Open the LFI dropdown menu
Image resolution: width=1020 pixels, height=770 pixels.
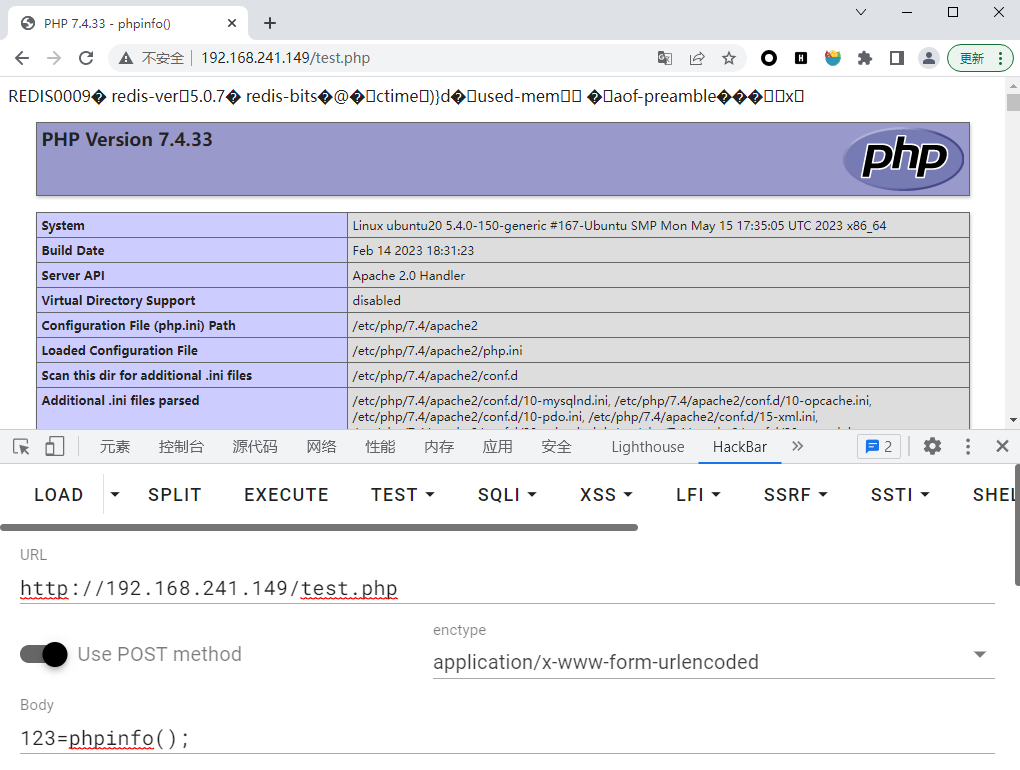(x=698, y=495)
